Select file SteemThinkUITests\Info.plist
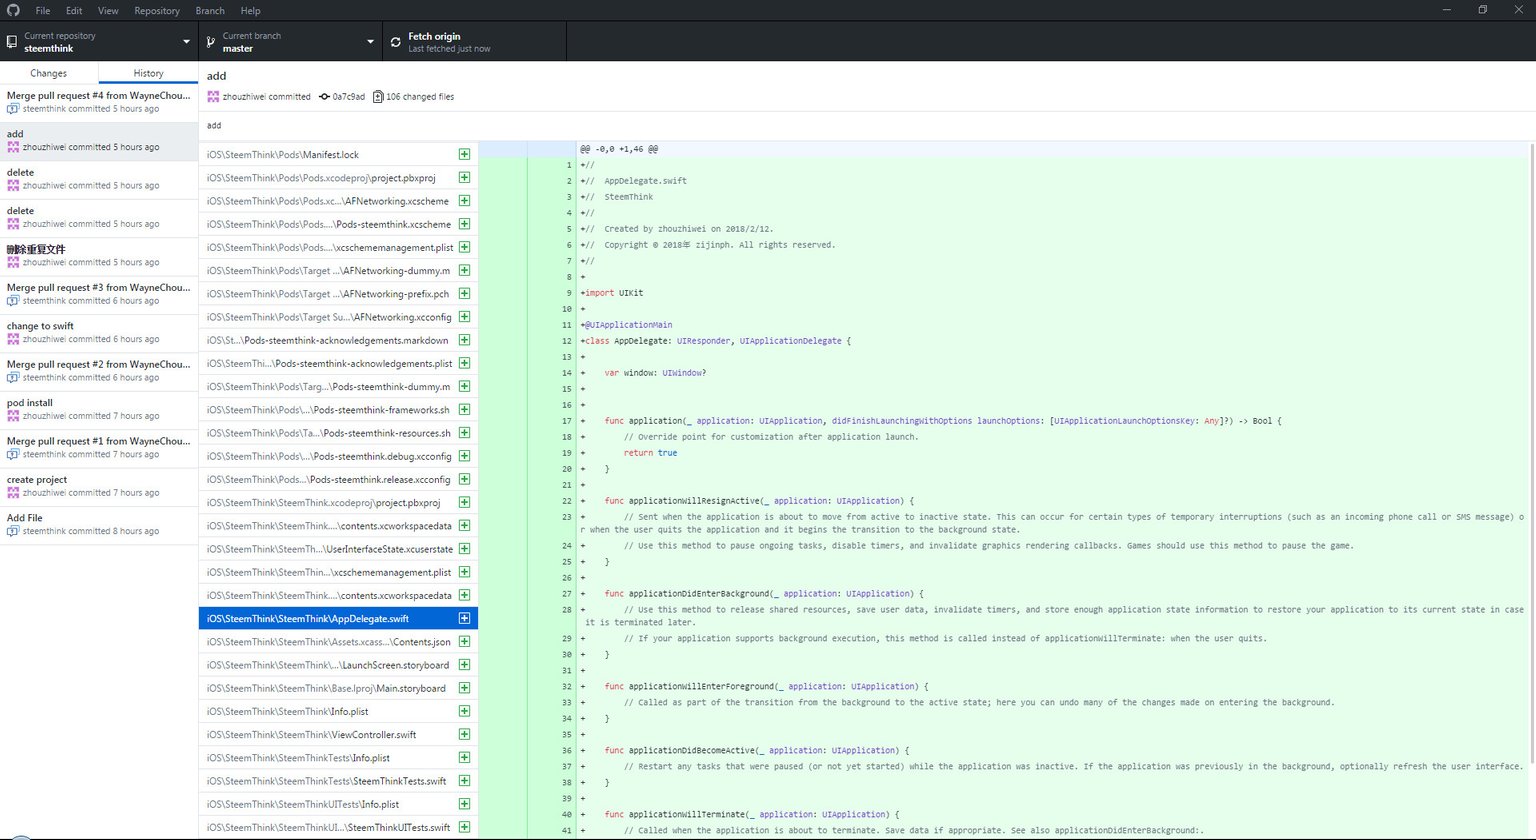 338,804
